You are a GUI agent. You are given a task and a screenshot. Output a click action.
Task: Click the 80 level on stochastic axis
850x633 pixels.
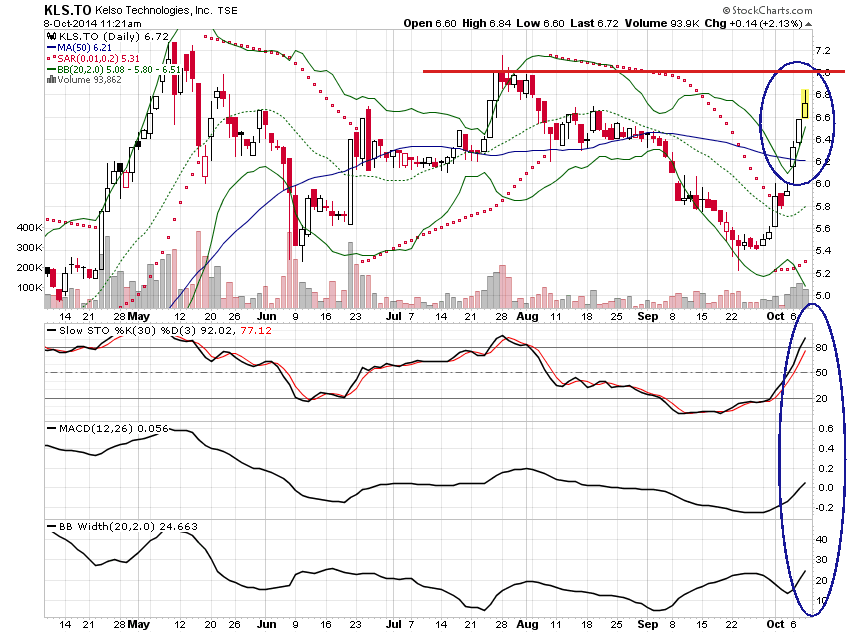tap(821, 348)
